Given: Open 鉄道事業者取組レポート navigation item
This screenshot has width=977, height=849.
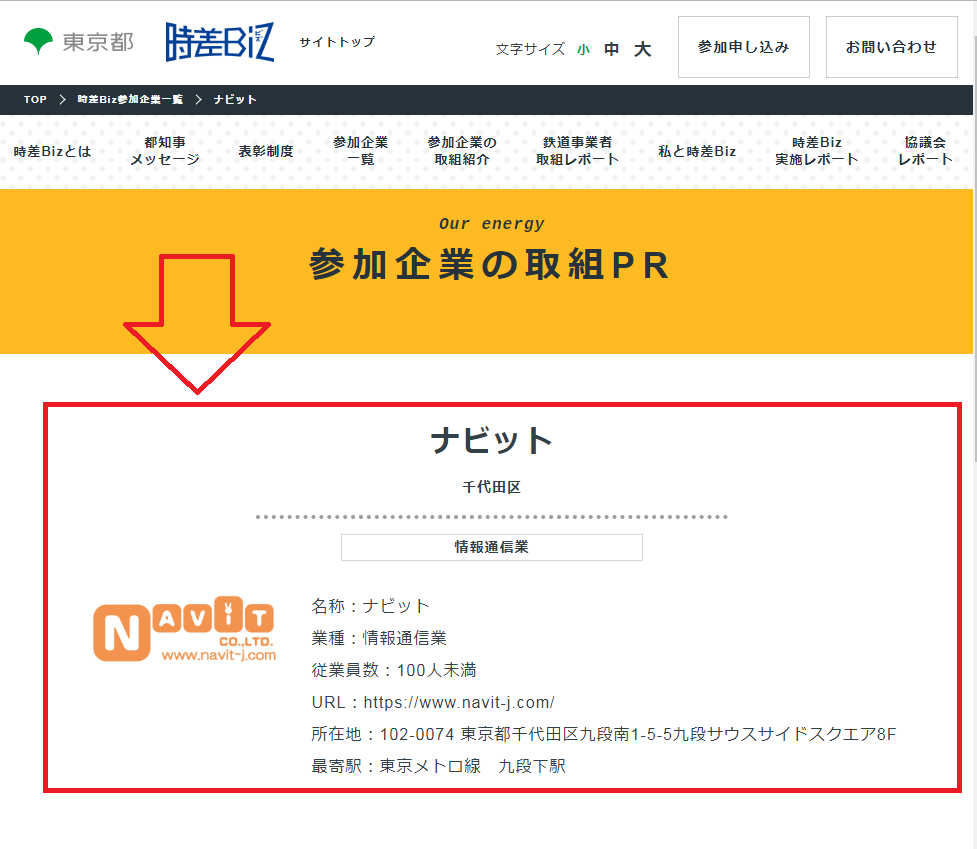Looking at the screenshot, I should pos(577,151).
